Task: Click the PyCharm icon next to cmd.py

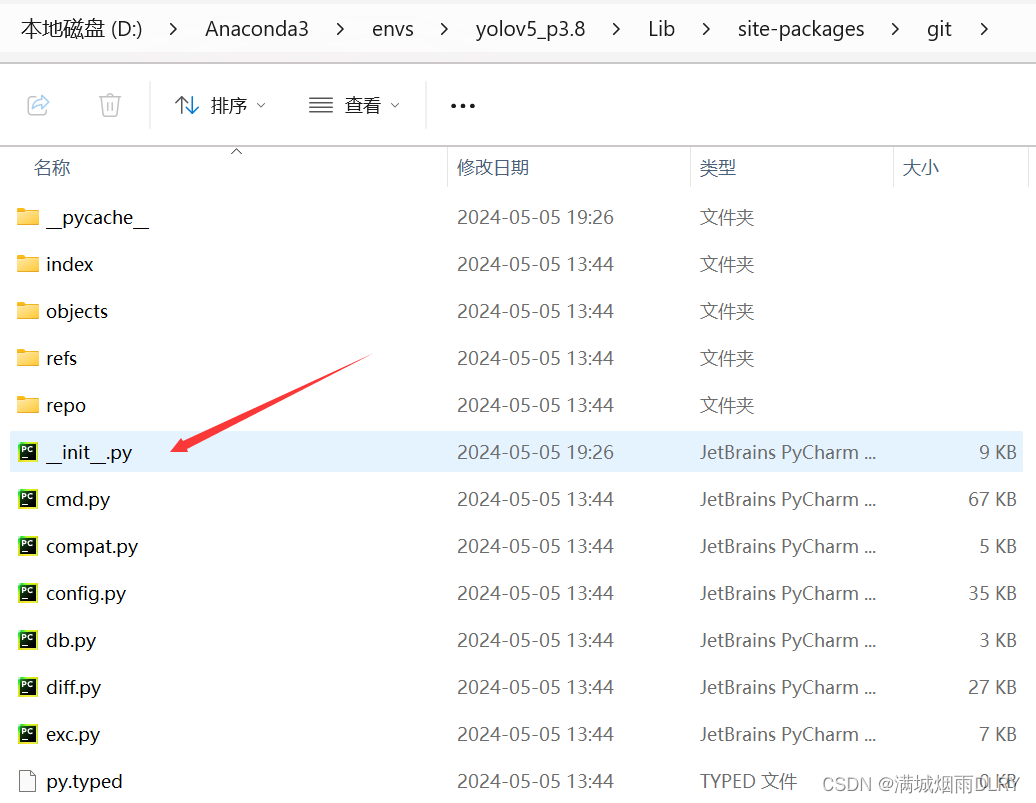Action: point(27,498)
